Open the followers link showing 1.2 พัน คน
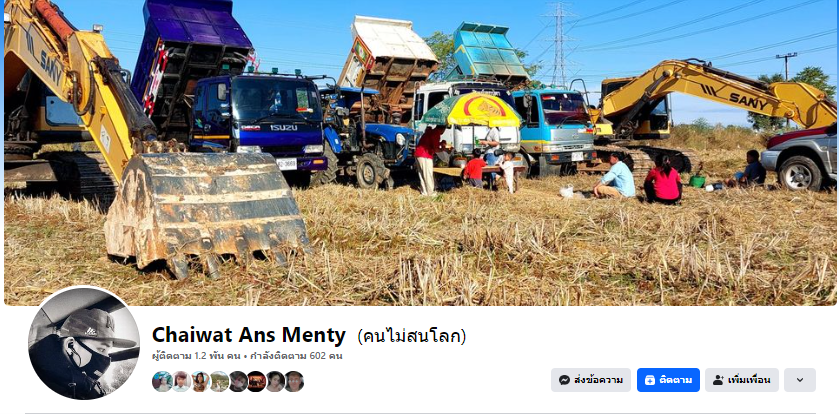Viewport: 839px width, 414px height. click(x=195, y=356)
